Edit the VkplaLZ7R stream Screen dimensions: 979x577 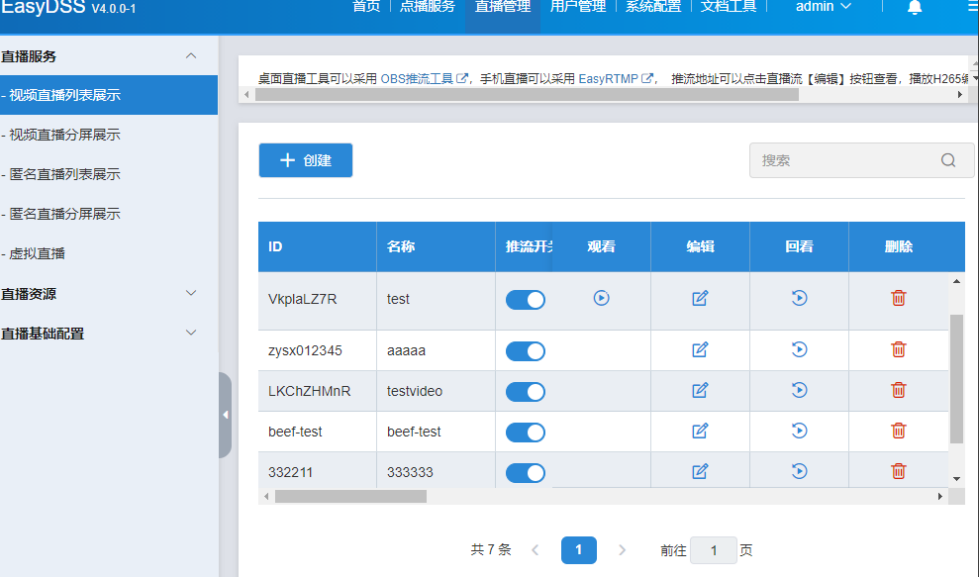pyautogui.click(x=700, y=298)
